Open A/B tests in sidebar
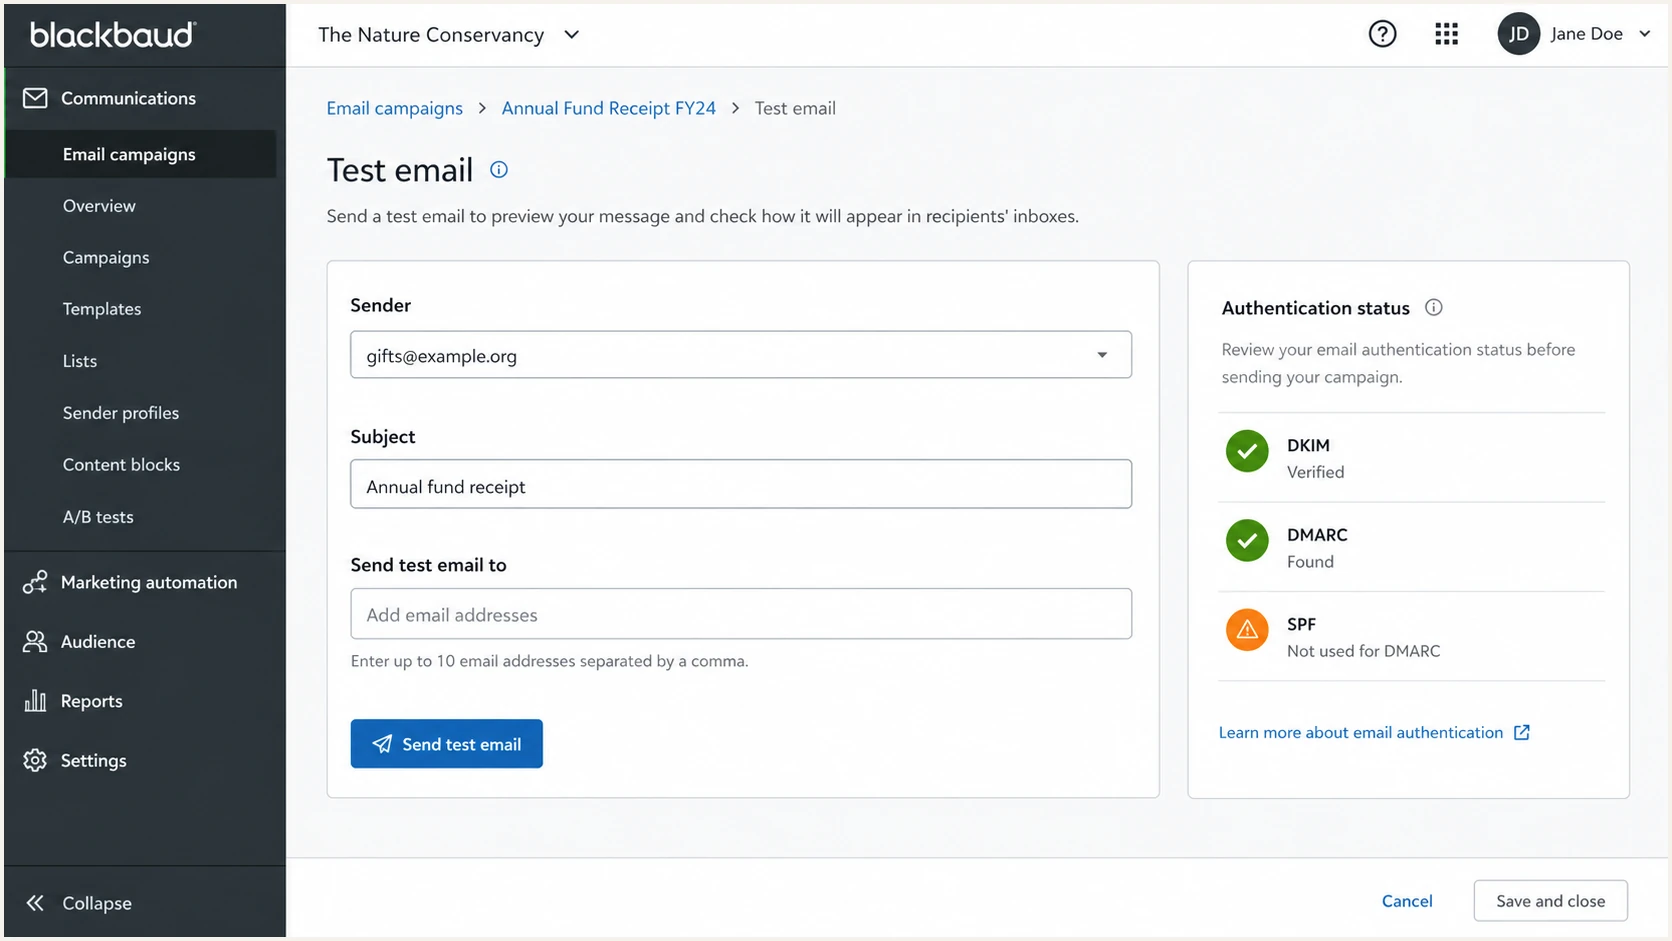Image resolution: width=1672 pixels, height=941 pixels. 98,517
